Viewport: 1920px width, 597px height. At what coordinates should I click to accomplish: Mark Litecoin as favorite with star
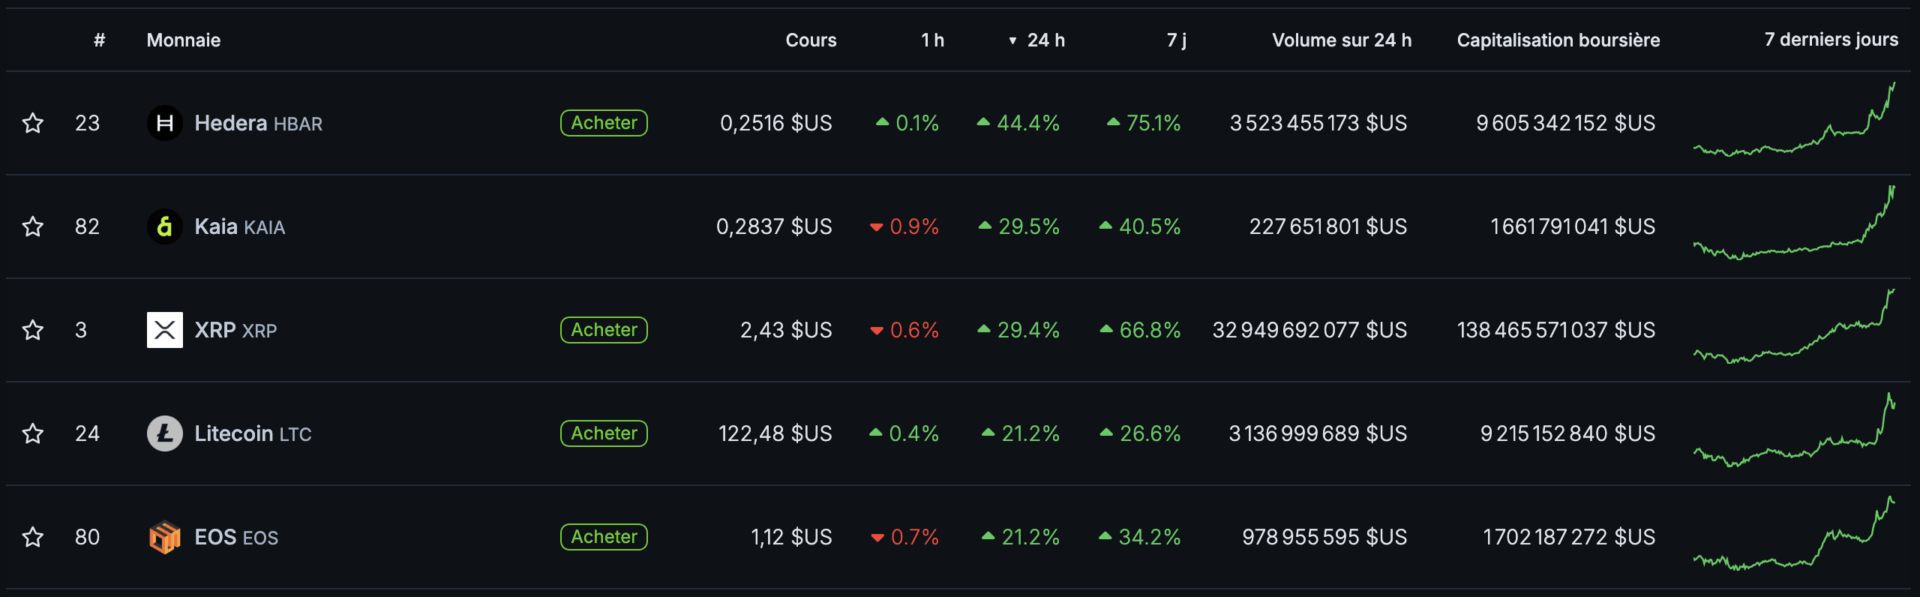pyautogui.click(x=33, y=434)
